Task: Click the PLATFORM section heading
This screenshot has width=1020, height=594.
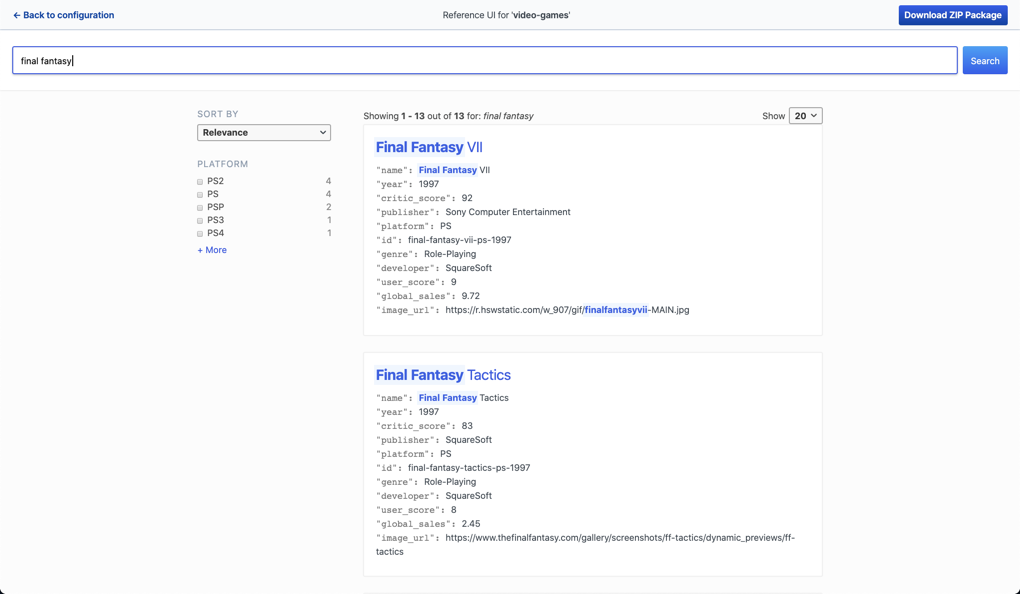Action: [222, 163]
